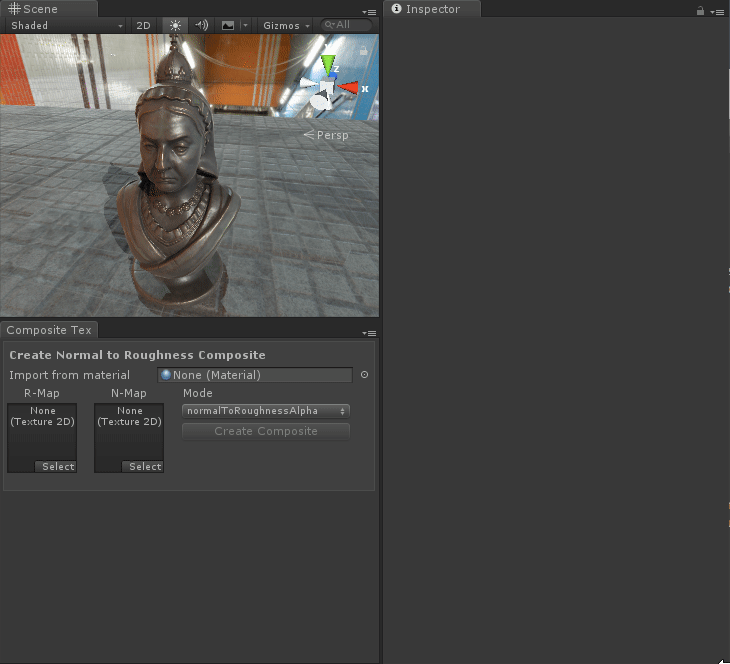Open the Inspector panel options menu icon
Screen dimensions: 730x664
coord(719,12)
